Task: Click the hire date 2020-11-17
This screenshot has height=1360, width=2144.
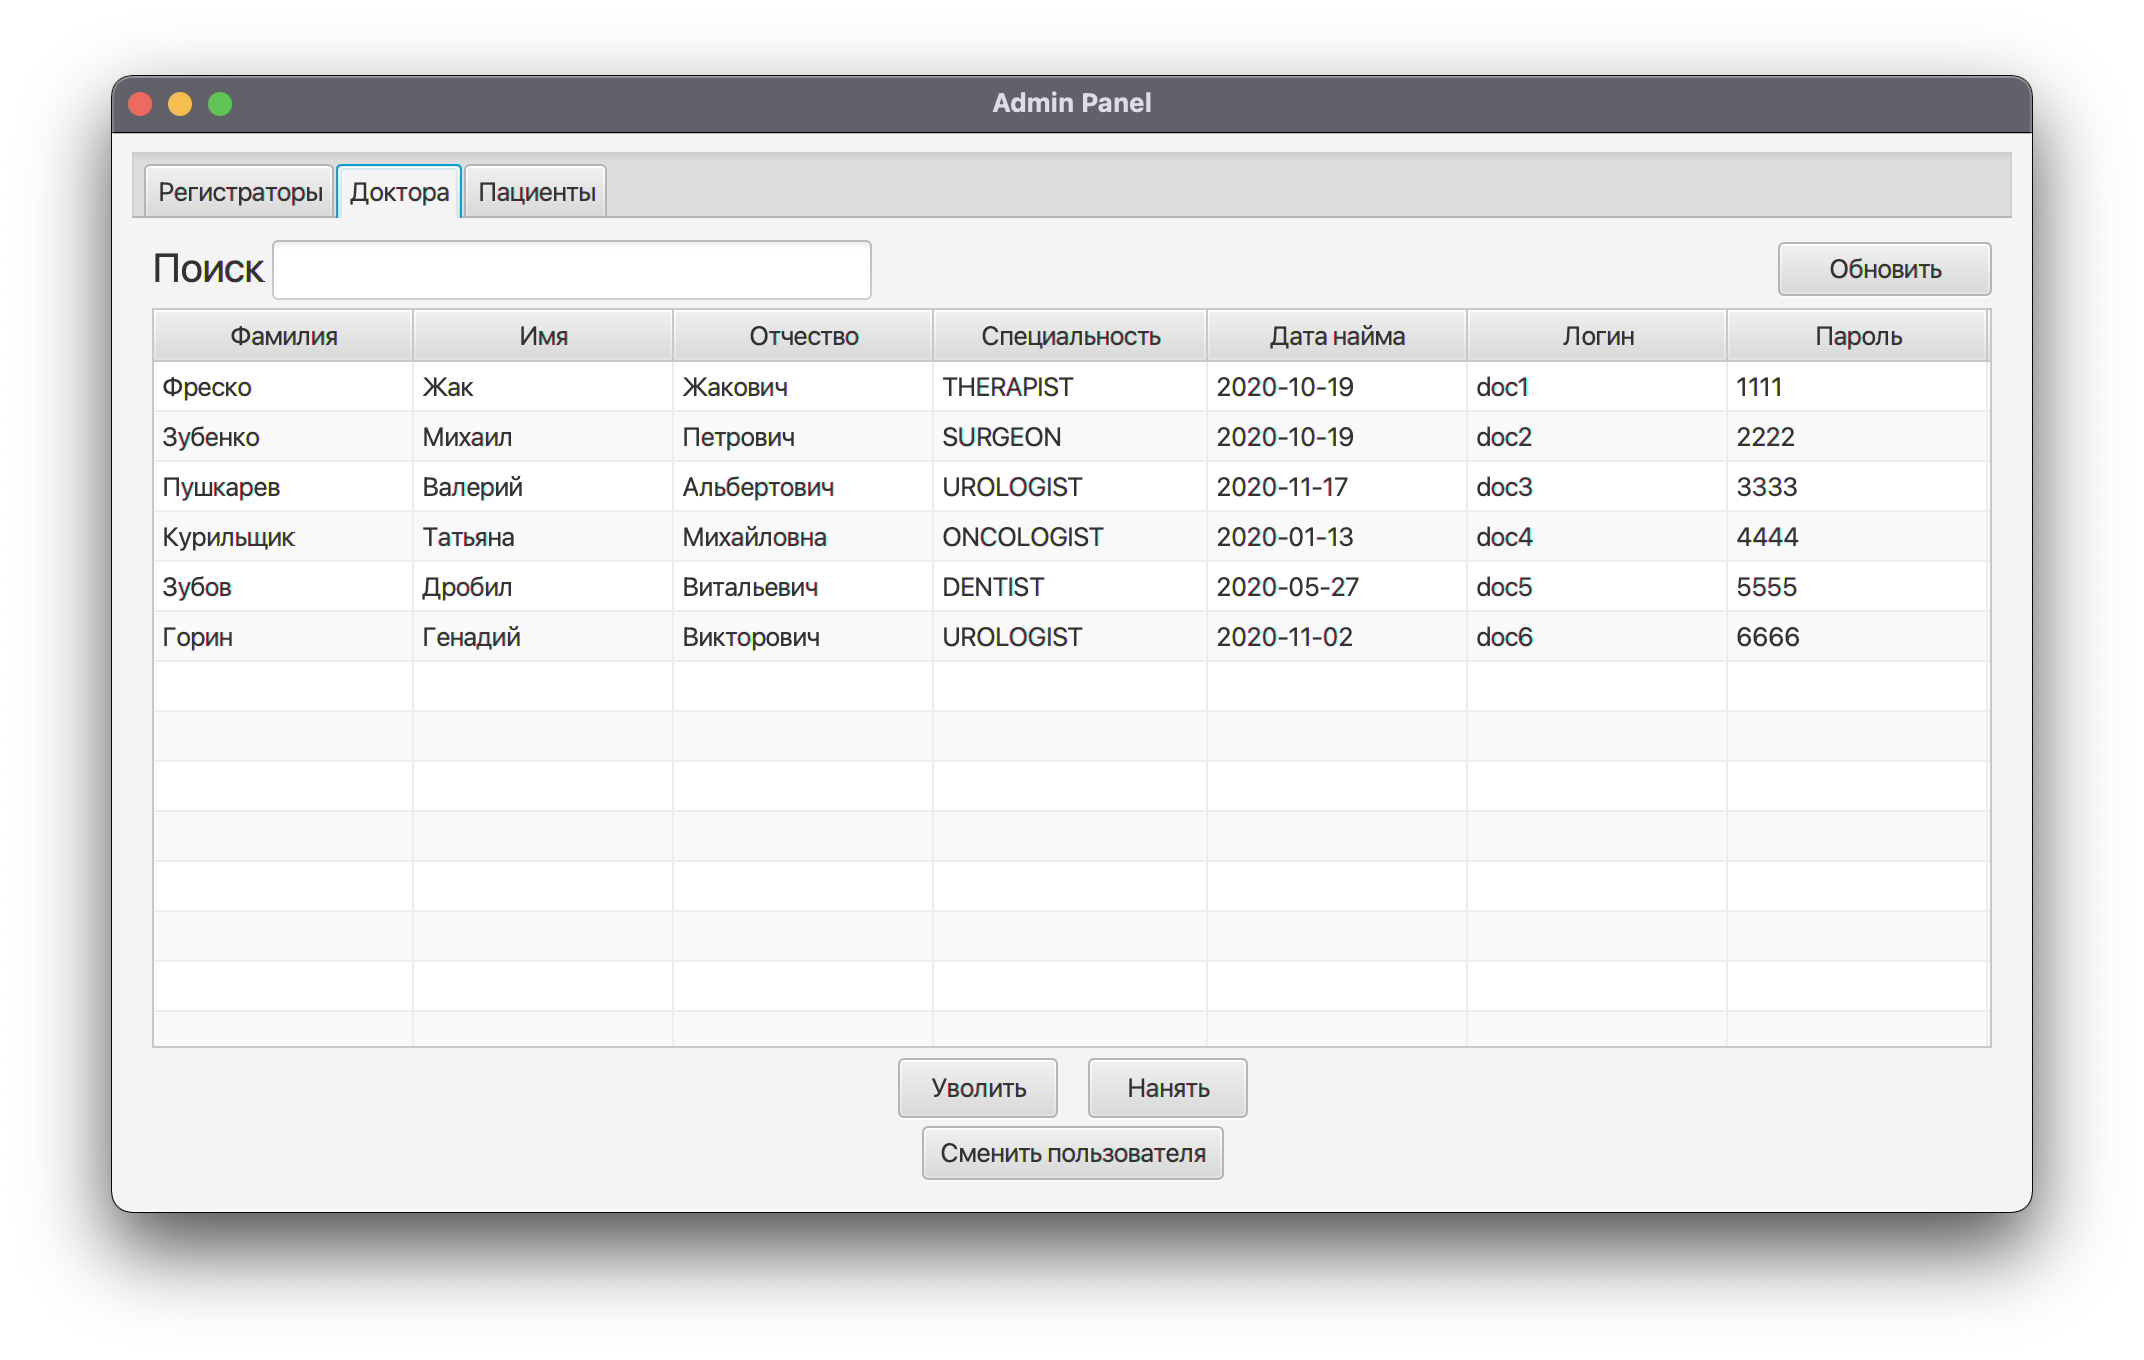Action: [x=1337, y=487]
